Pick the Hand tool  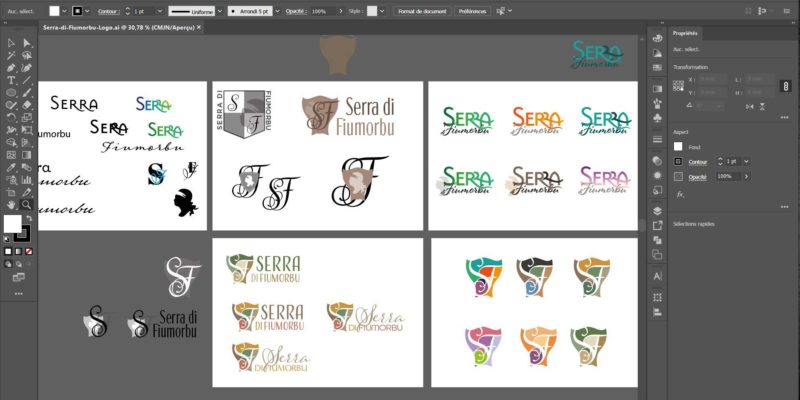(10, 204)
